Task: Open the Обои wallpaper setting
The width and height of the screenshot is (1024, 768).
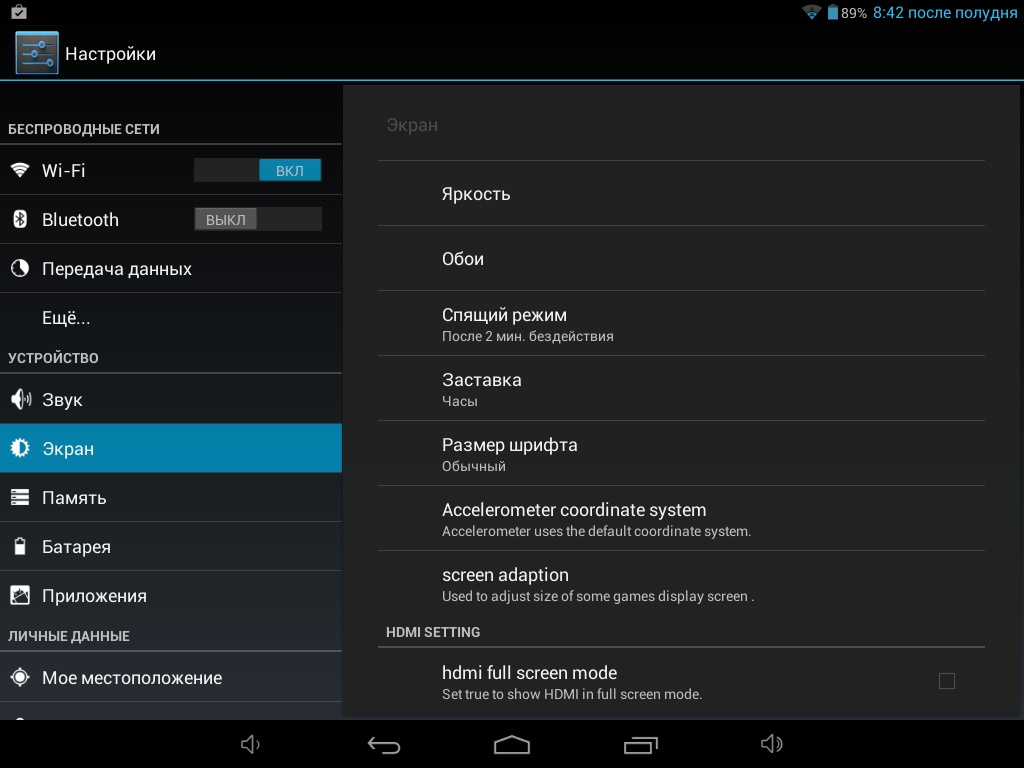Action: click(680, 259)
